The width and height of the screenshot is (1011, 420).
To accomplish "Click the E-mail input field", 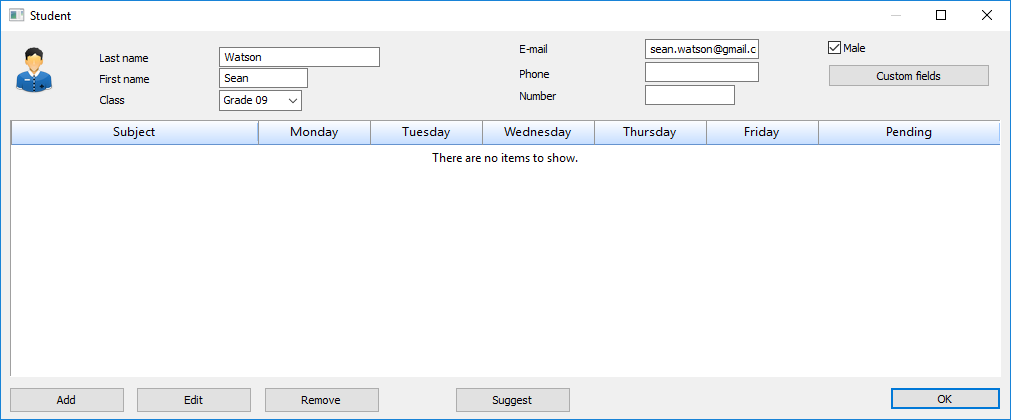I will pyautogui.click(x=702, y=49).
